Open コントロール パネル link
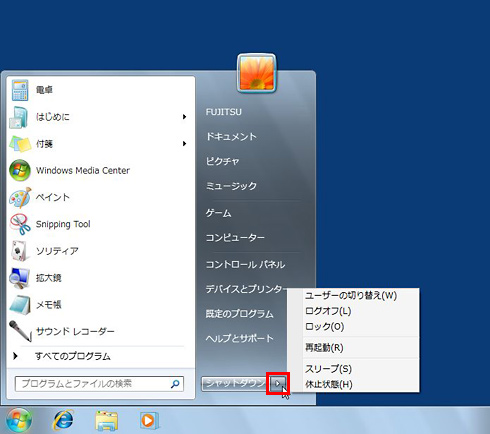The image size is (490, 434). point(245,265)
